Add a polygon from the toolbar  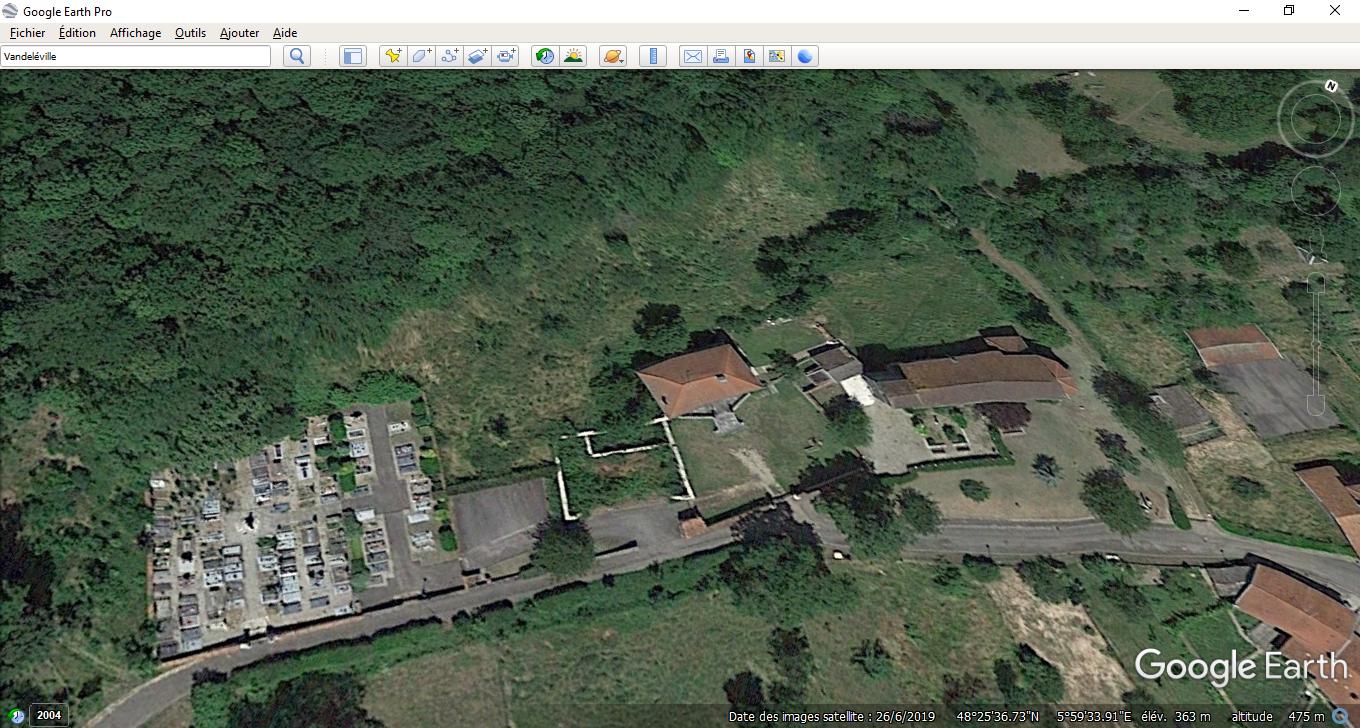(x=421, y=56)
